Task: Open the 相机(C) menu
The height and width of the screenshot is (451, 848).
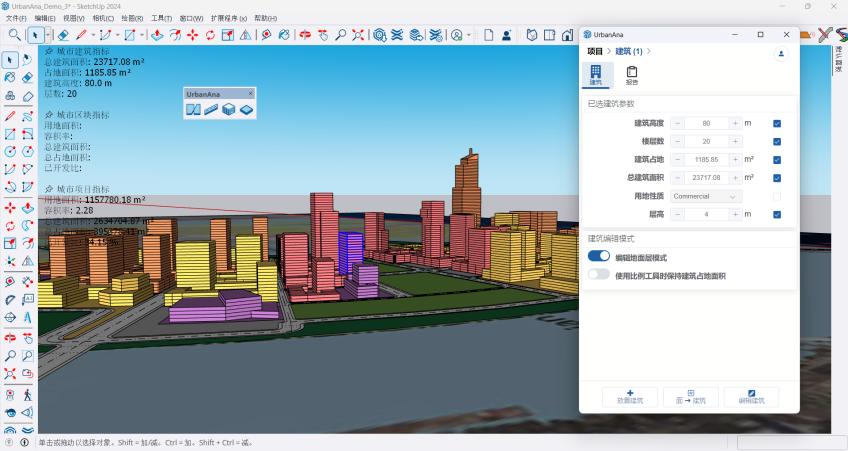Action: click(103, 18)
